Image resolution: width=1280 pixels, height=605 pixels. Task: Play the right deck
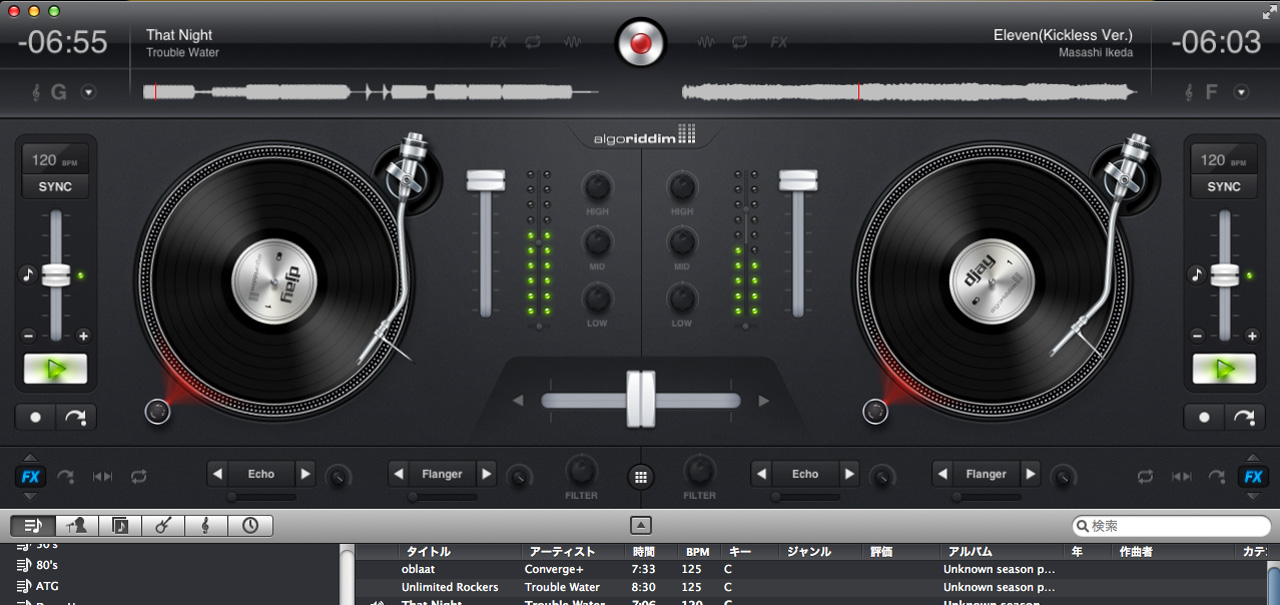[1224, 369]
